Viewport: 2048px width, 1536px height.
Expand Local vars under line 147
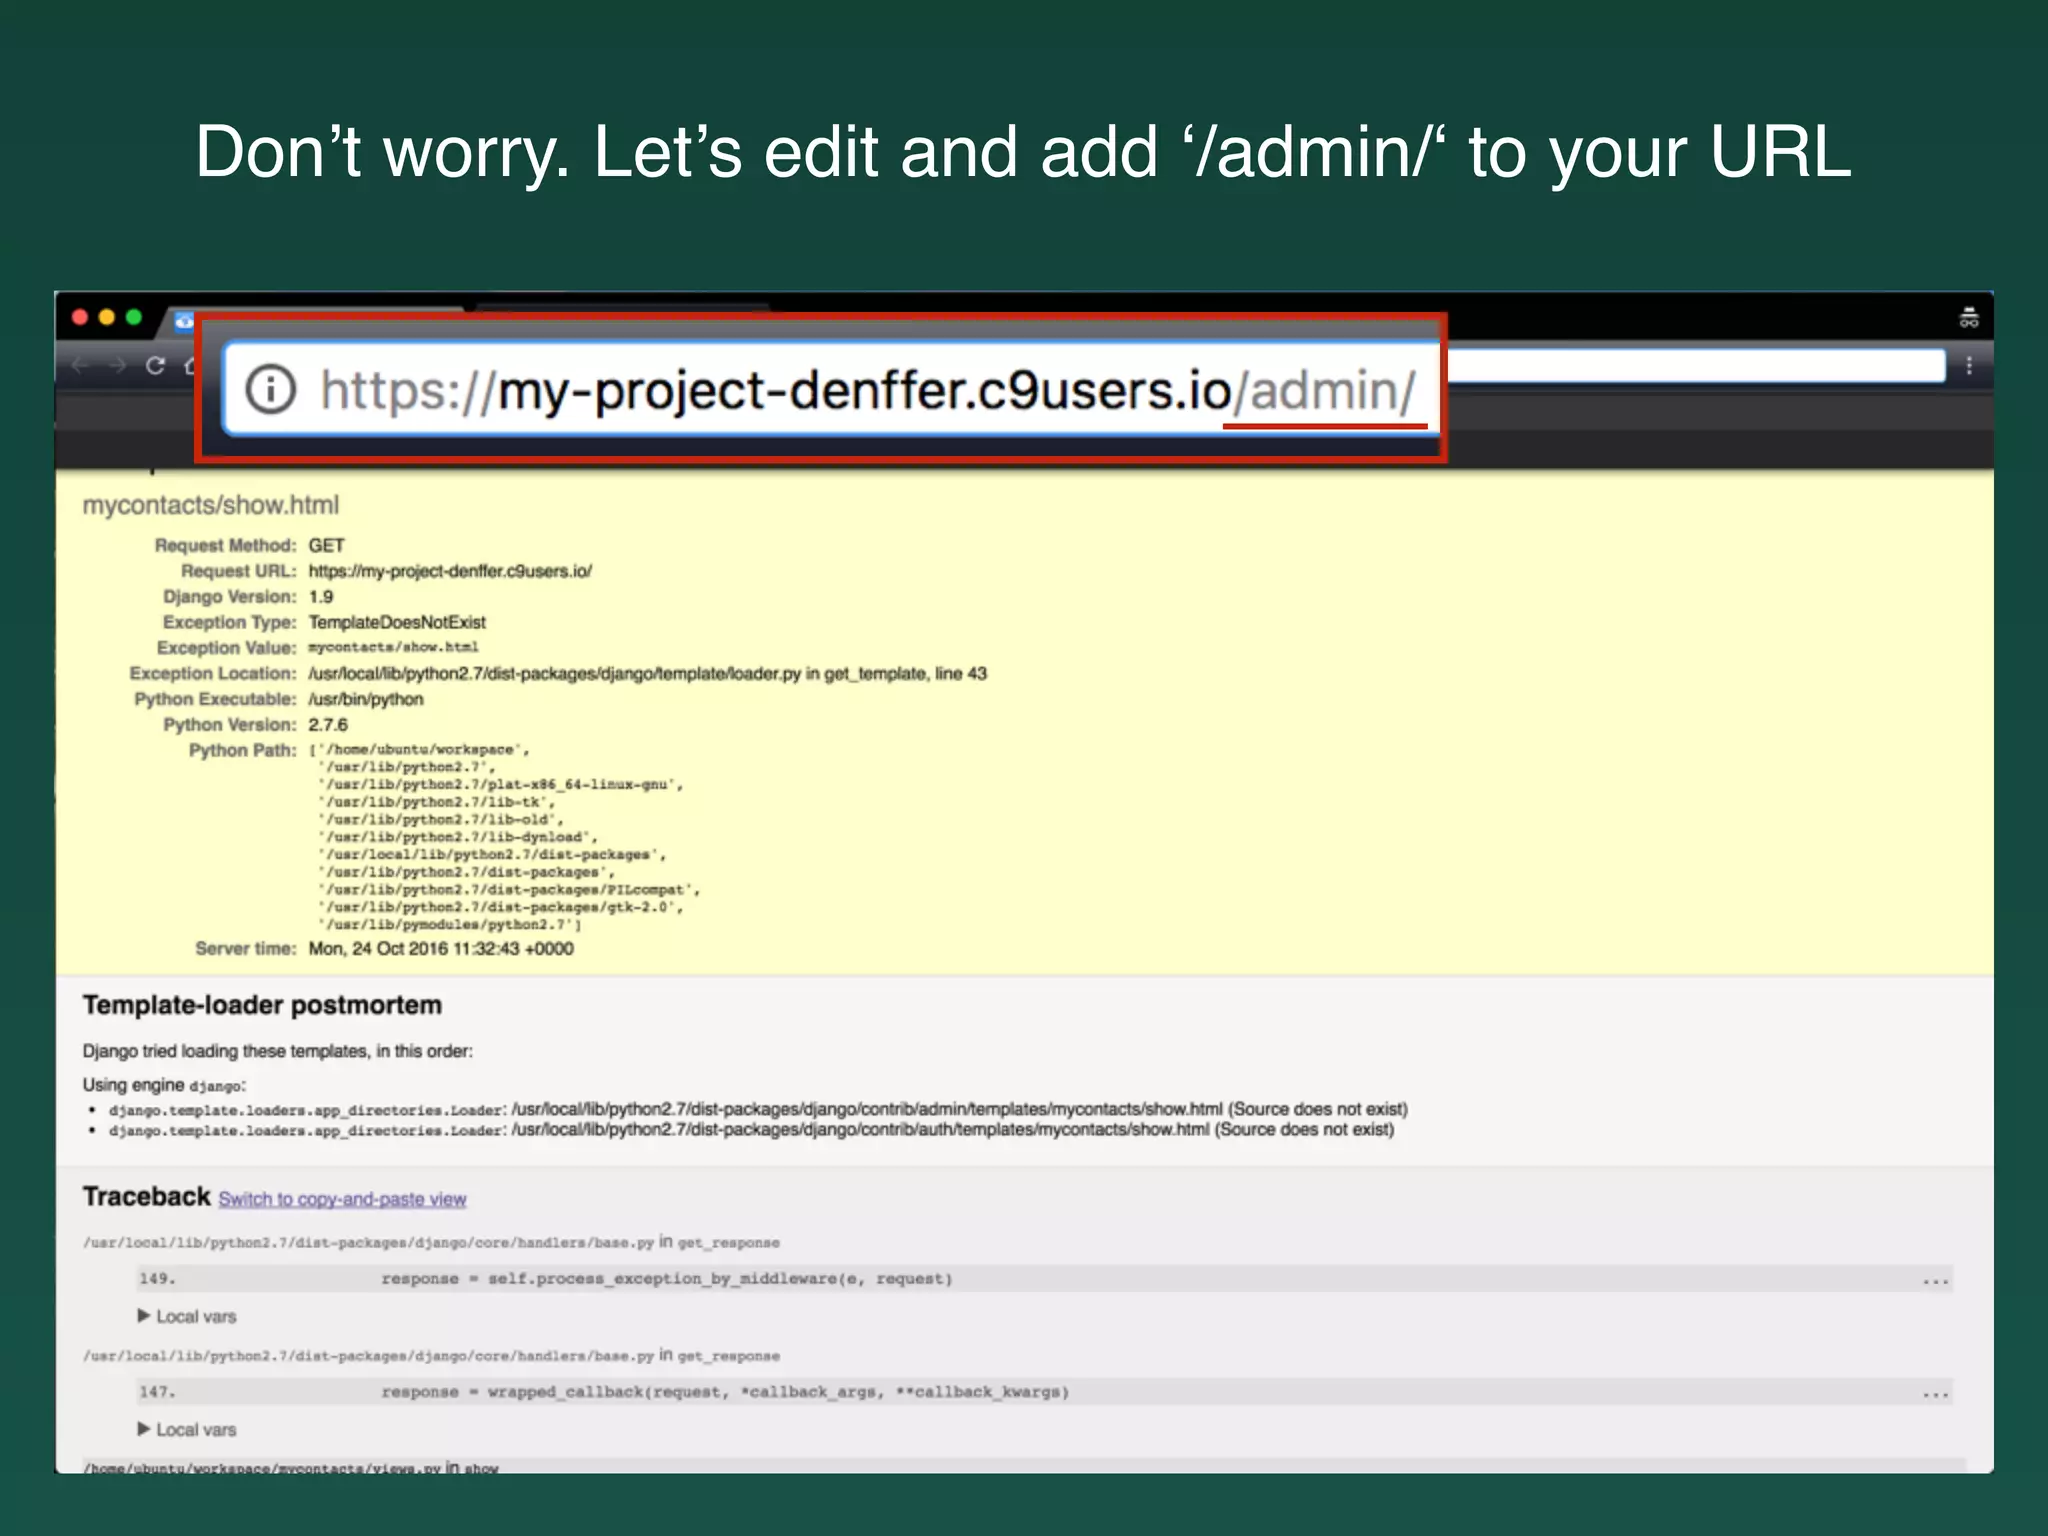(187, 1429)
